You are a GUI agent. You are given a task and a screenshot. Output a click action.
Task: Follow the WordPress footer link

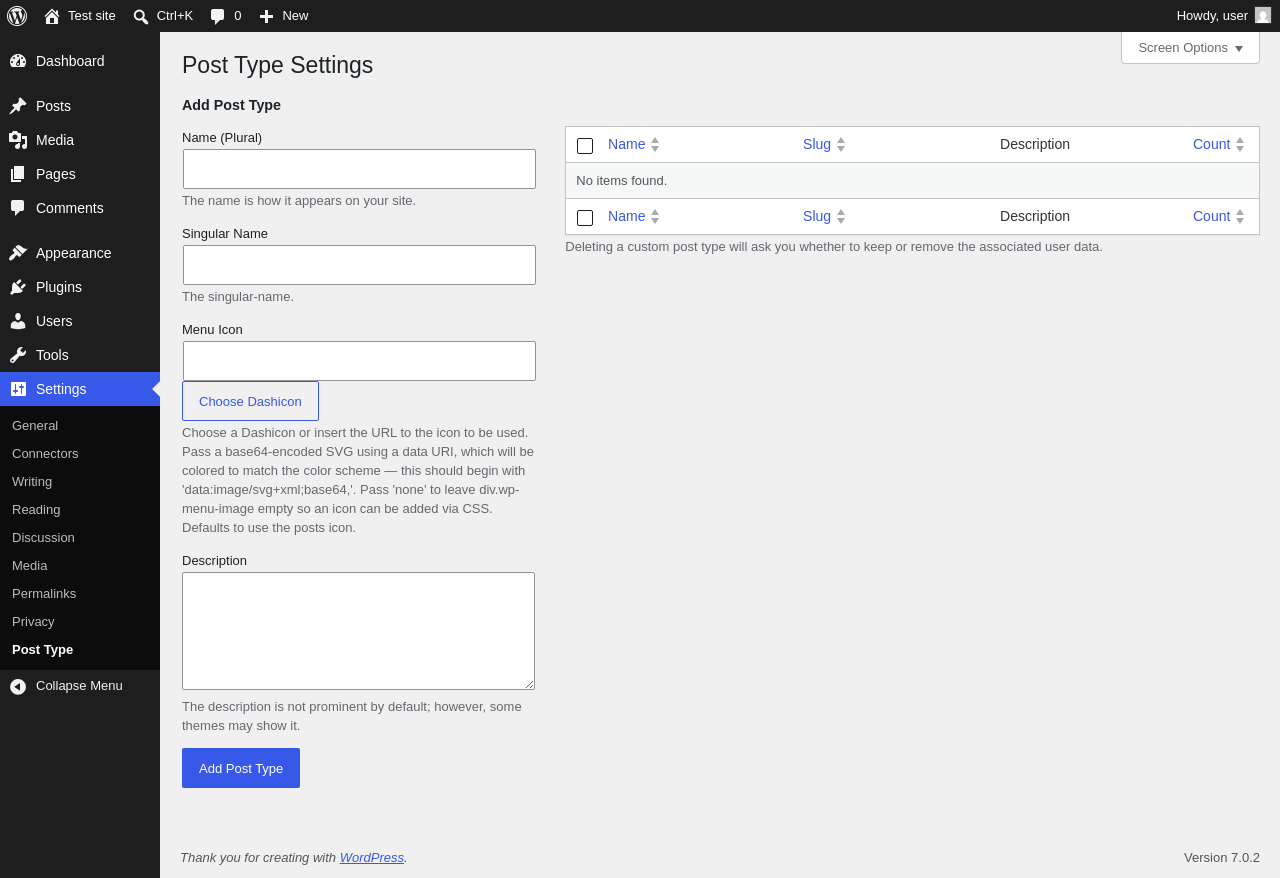(372, 857)
